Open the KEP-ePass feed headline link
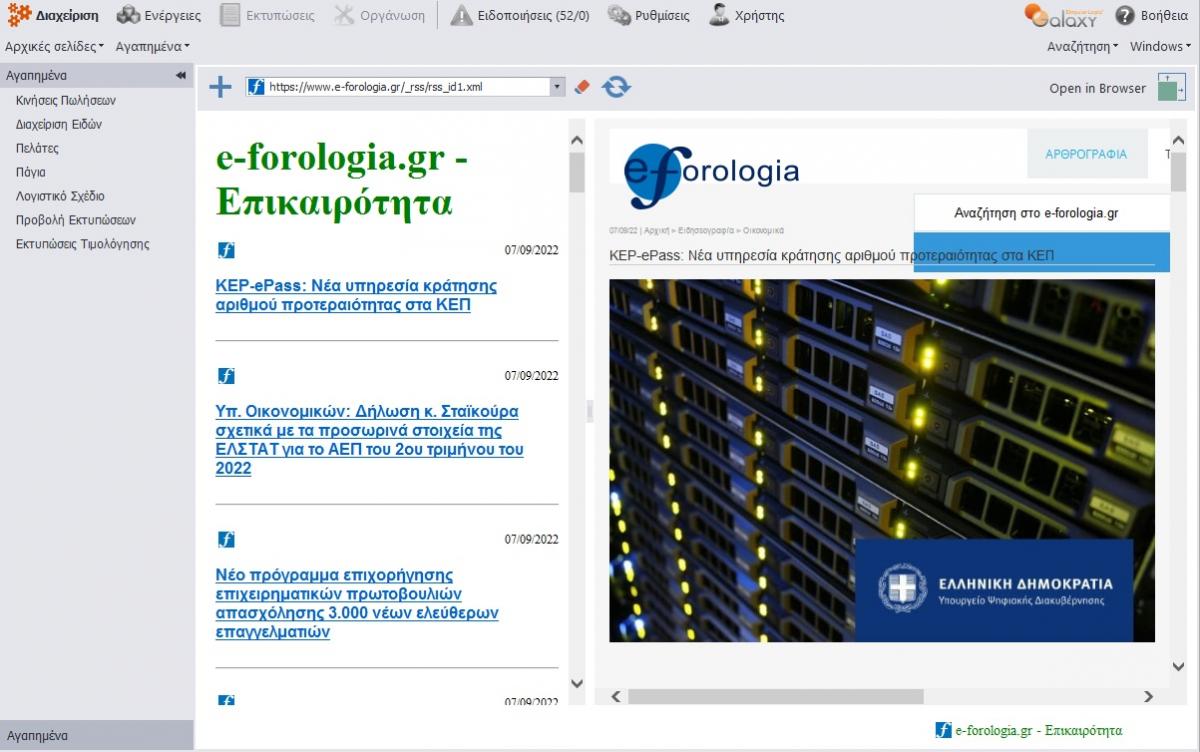The image size is (1200, 752). (356, 295)
